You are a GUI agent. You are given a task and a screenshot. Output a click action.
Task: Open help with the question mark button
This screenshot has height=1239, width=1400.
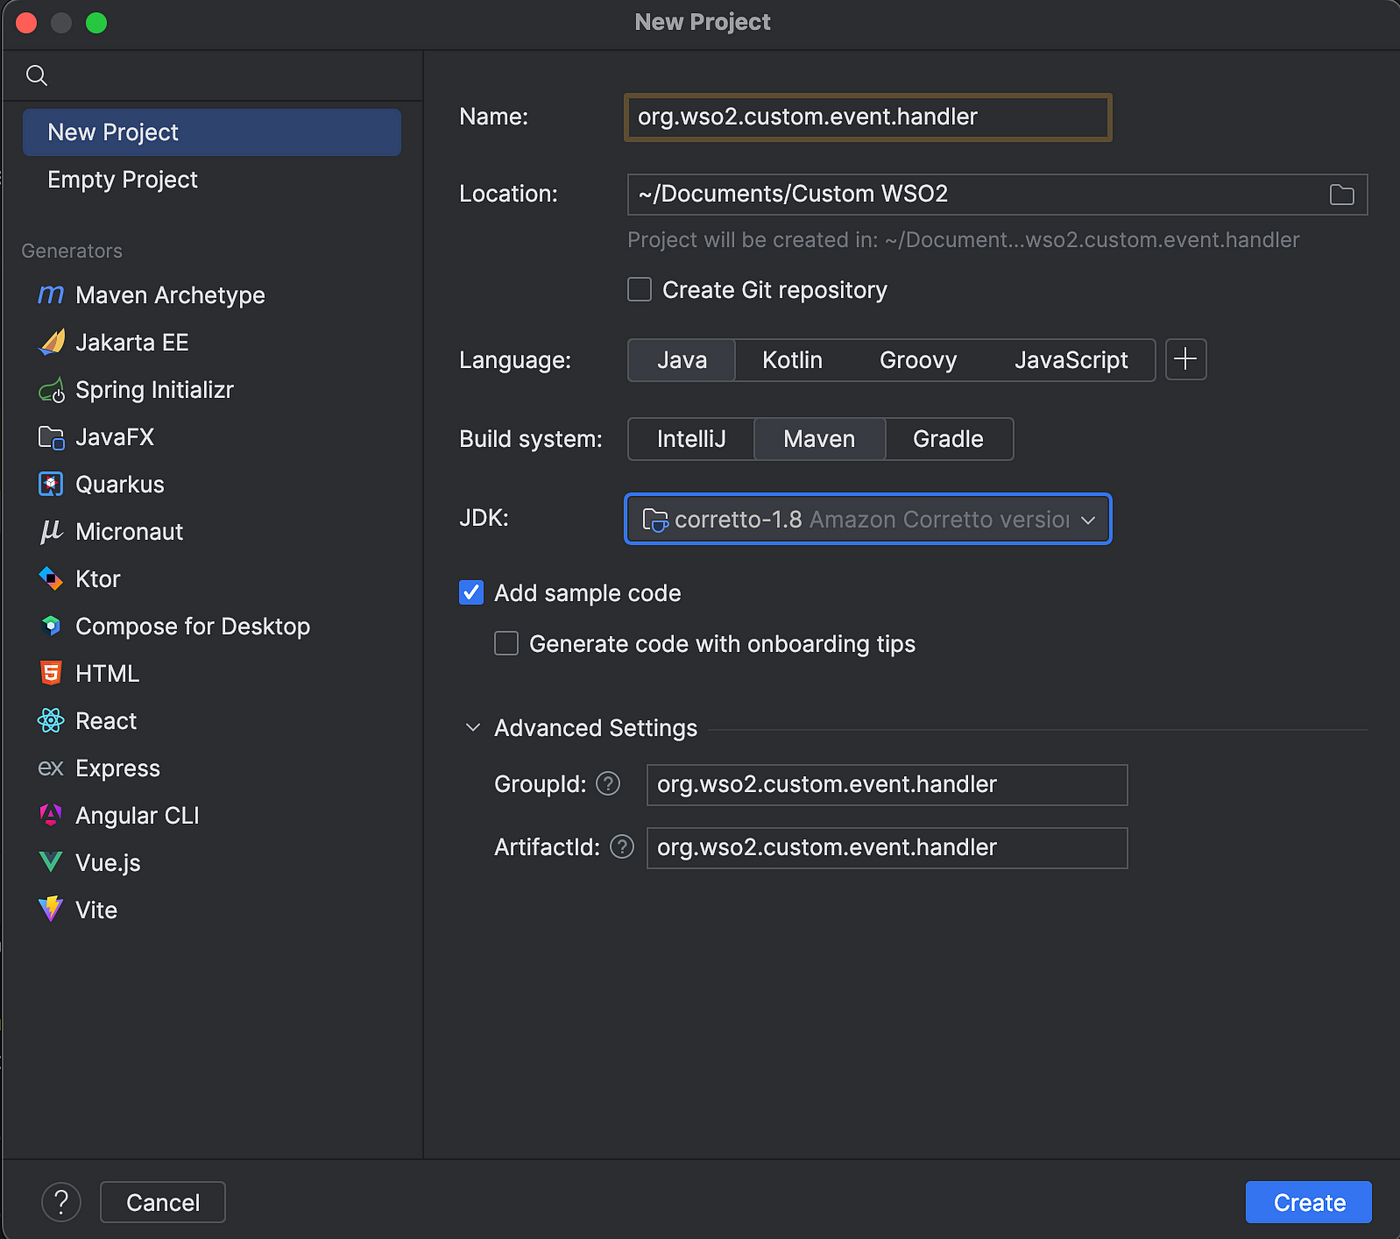point(61,1202)
